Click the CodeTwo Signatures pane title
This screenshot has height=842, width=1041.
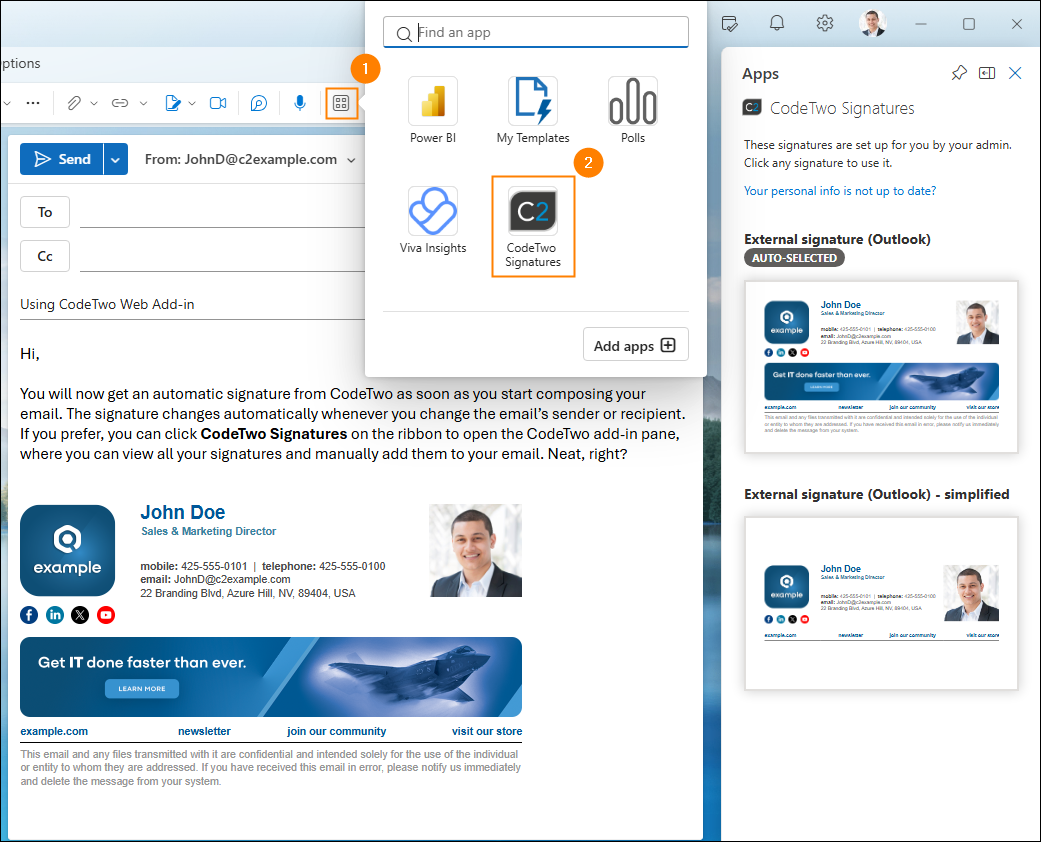point(842,108)
